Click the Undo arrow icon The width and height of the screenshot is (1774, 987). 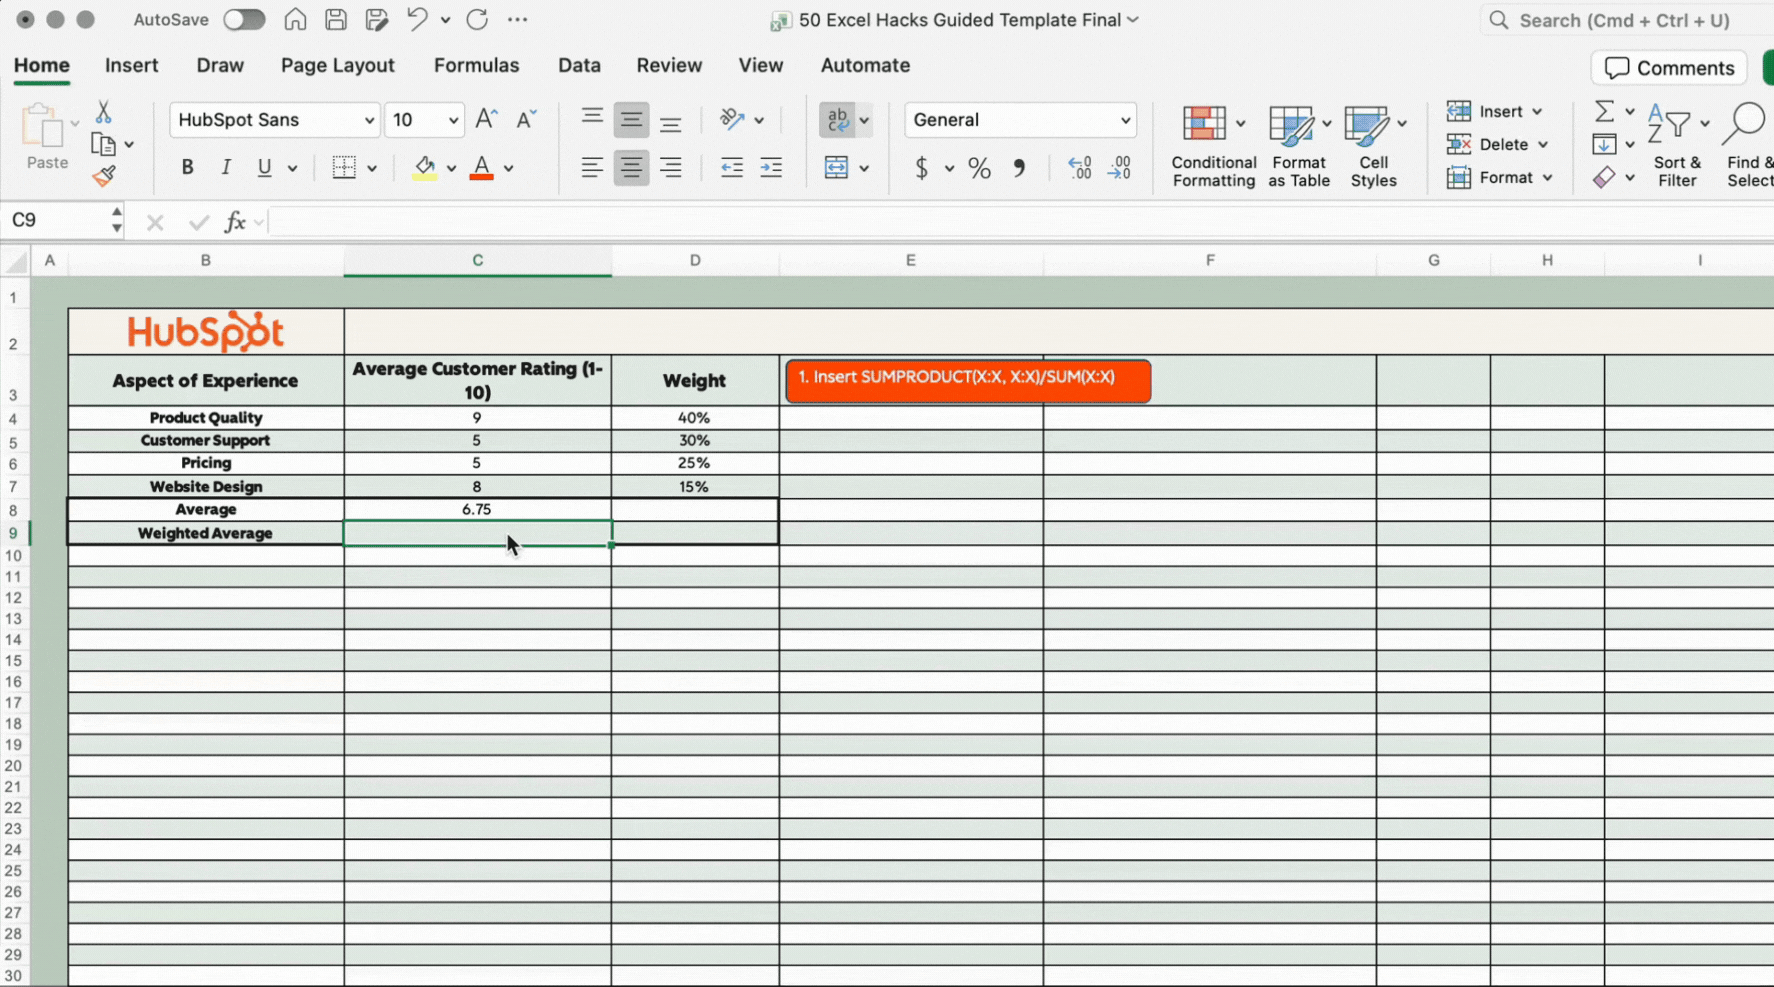[417, 20]
